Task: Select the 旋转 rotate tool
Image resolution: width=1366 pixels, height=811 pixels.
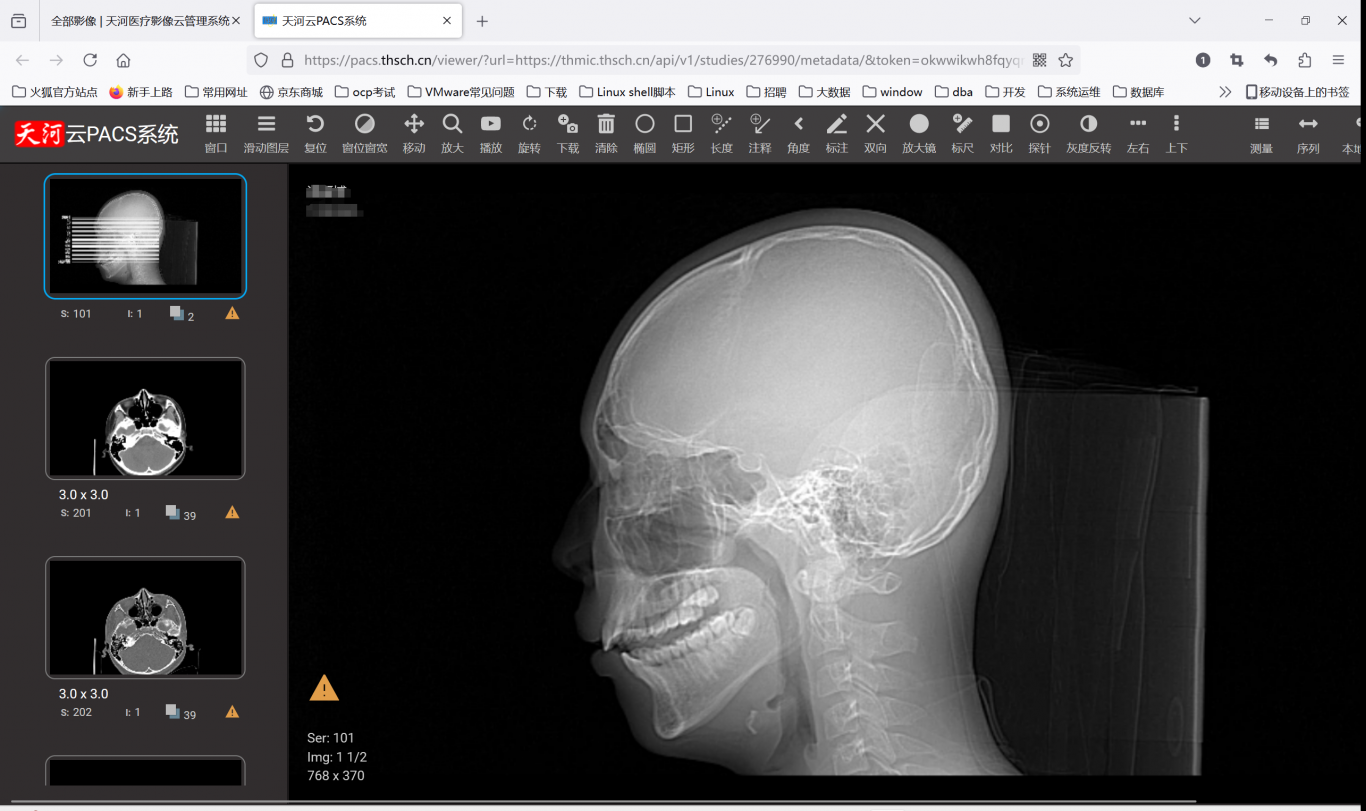Action: click(529, 133)
